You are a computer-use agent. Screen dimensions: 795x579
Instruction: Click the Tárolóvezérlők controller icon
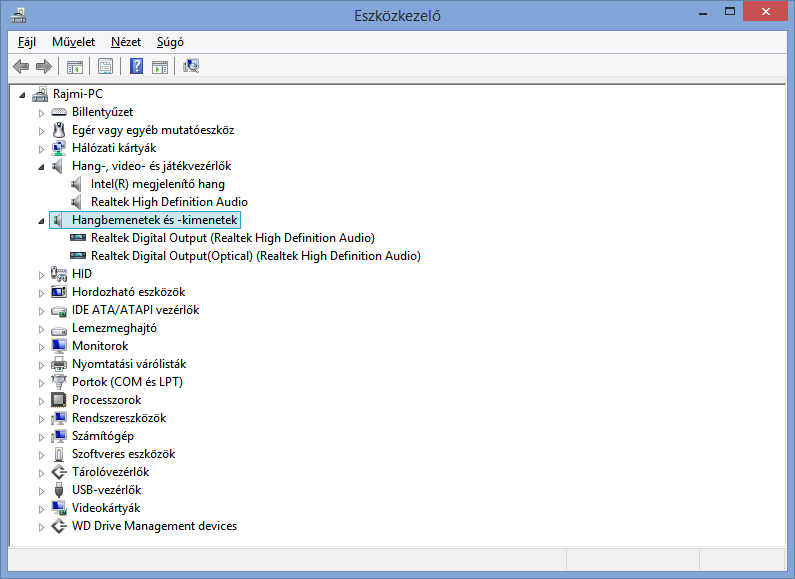pyautogui.click(x=59, y=472)
